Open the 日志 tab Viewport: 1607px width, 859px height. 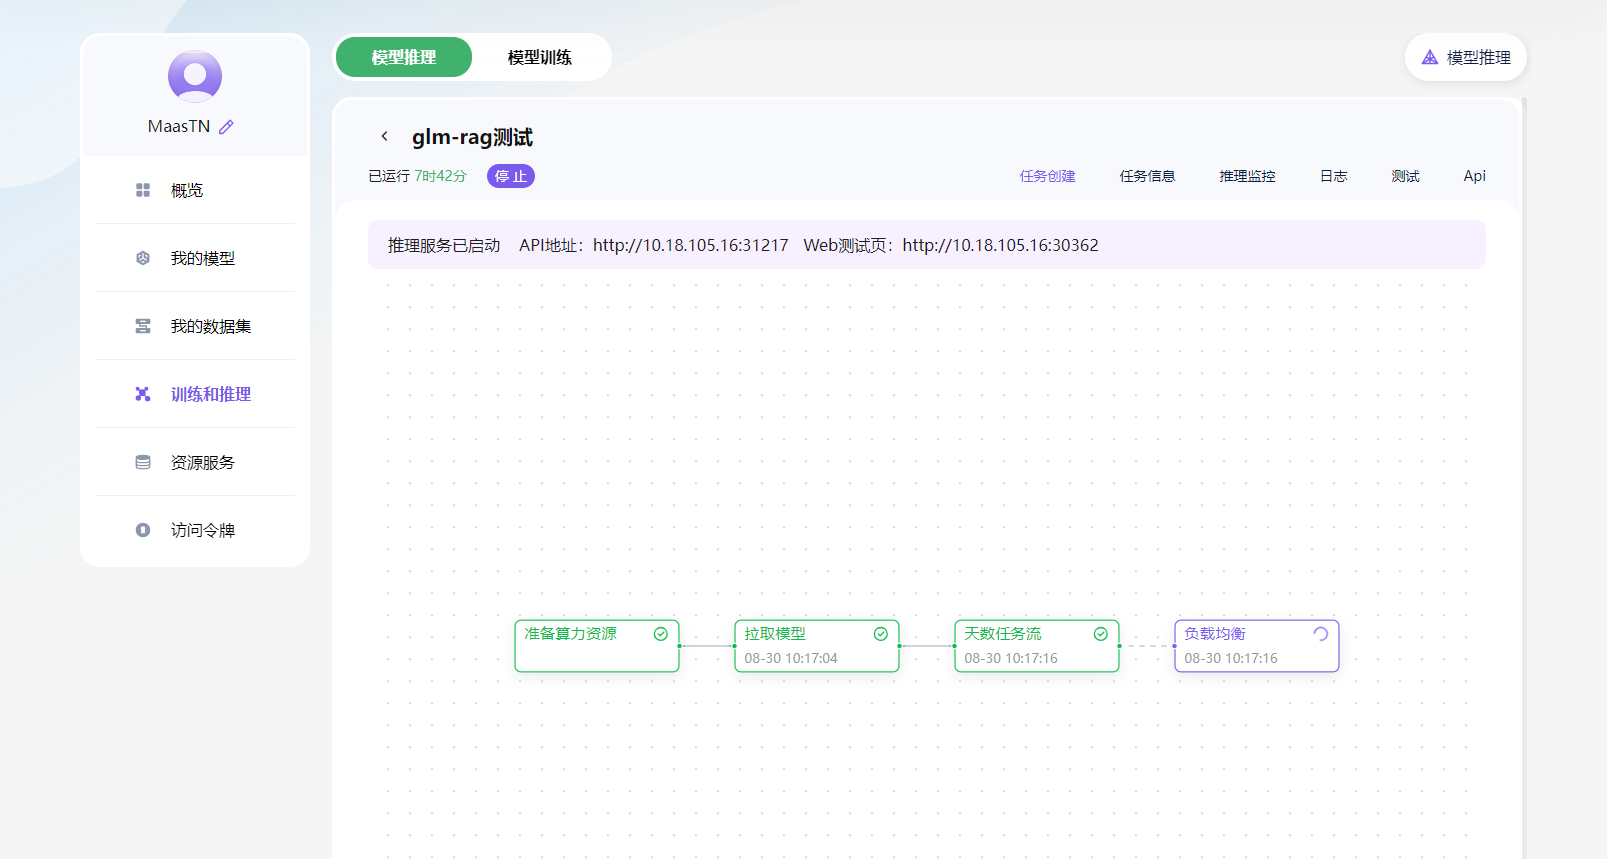pos(1333,176)
